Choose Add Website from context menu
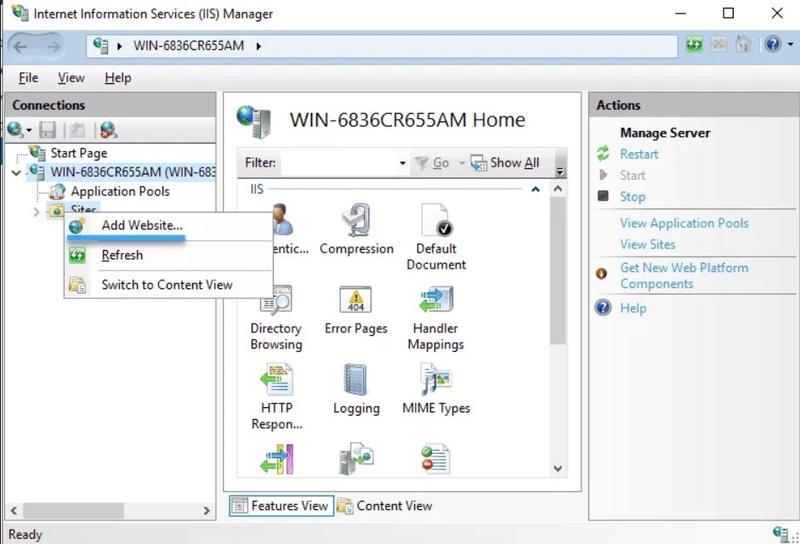This screenshot has height=544, width=800. tap(168, 225)
